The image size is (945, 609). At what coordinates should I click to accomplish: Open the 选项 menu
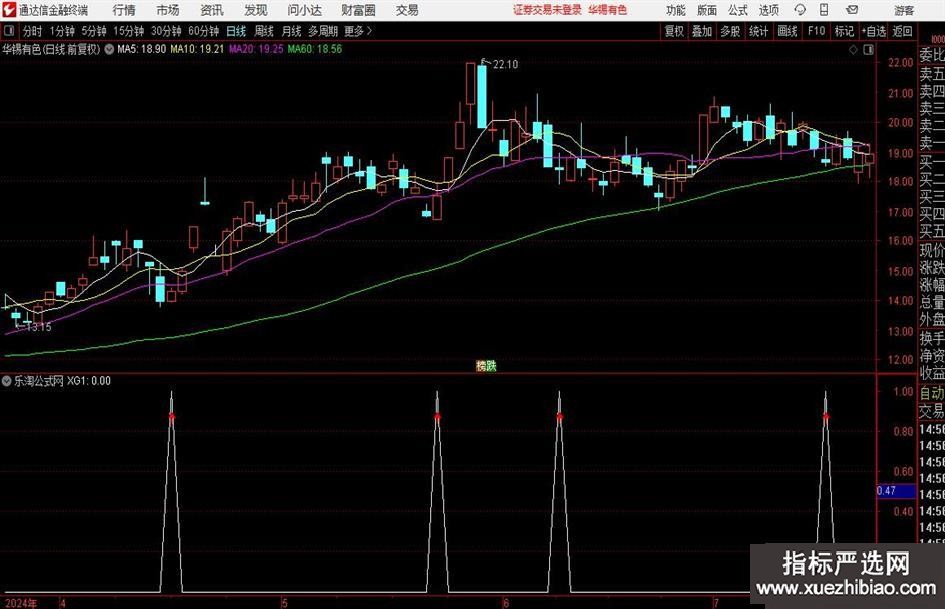tap(768, 10)
